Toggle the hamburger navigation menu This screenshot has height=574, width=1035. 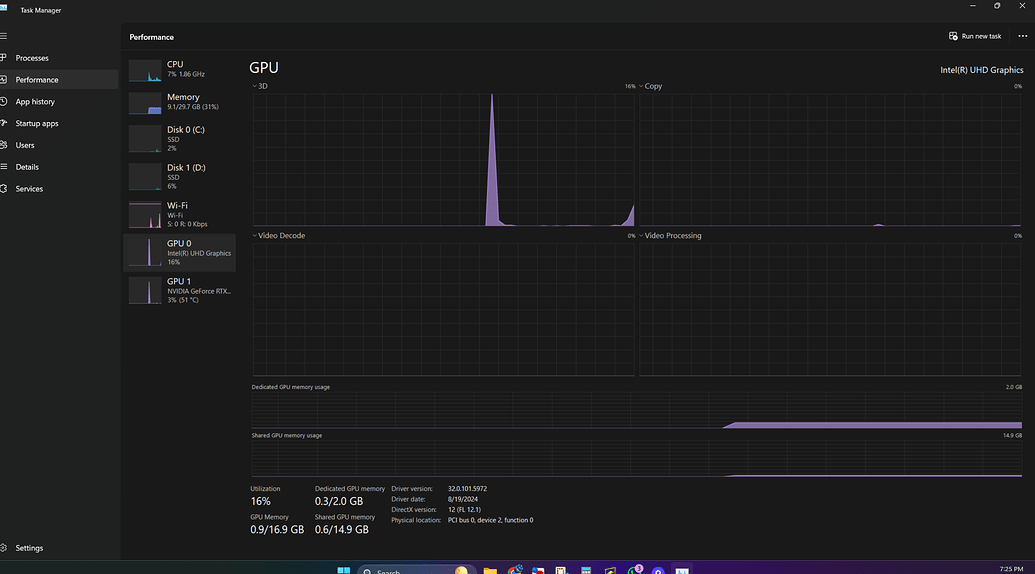point(3,36)
